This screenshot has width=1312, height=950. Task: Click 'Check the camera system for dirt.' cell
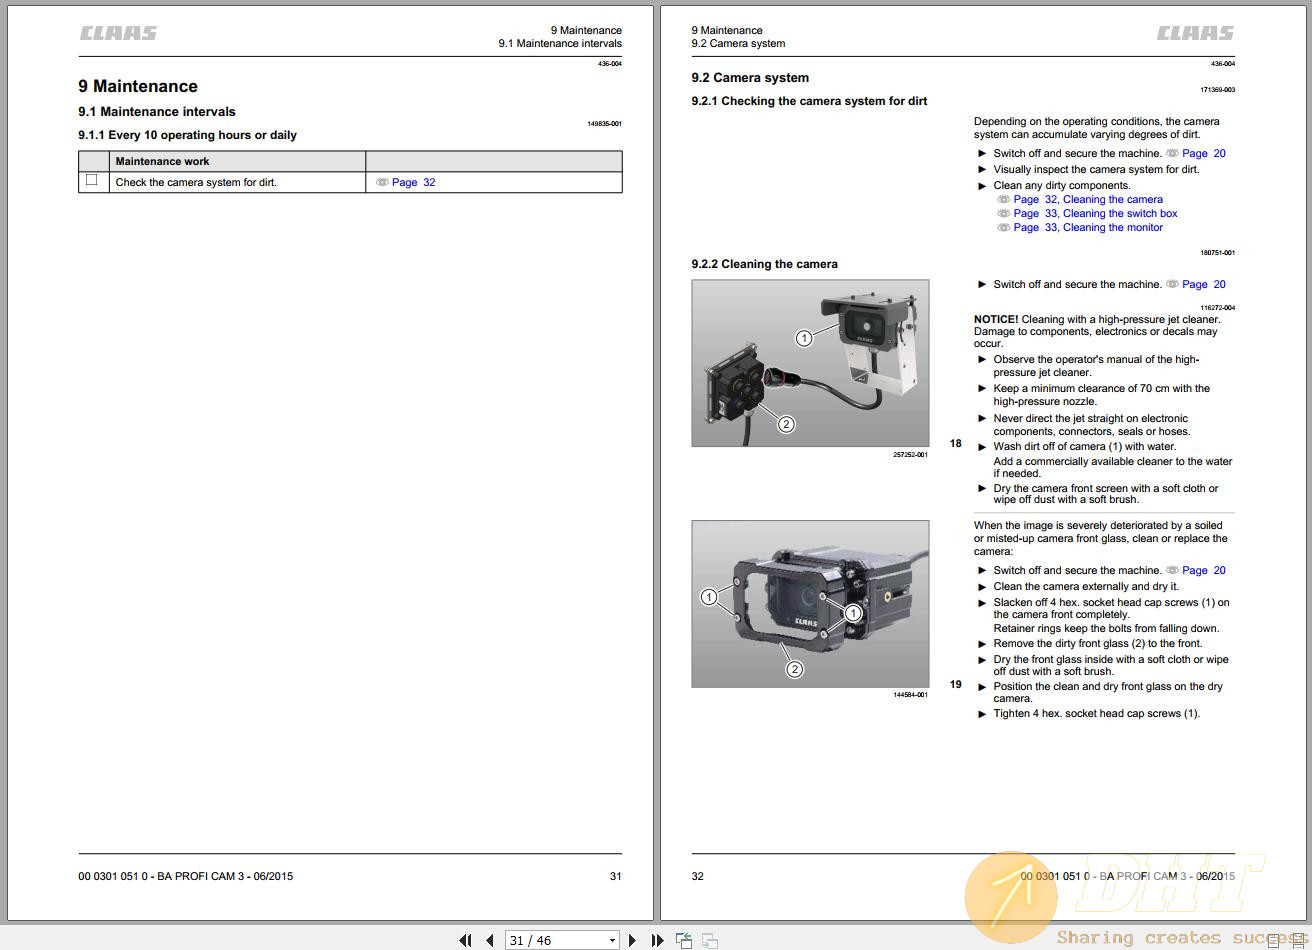point(196,182)
